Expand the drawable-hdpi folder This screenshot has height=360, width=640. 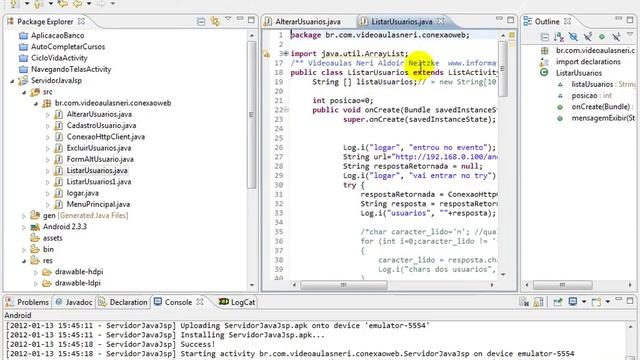(36, 272)
